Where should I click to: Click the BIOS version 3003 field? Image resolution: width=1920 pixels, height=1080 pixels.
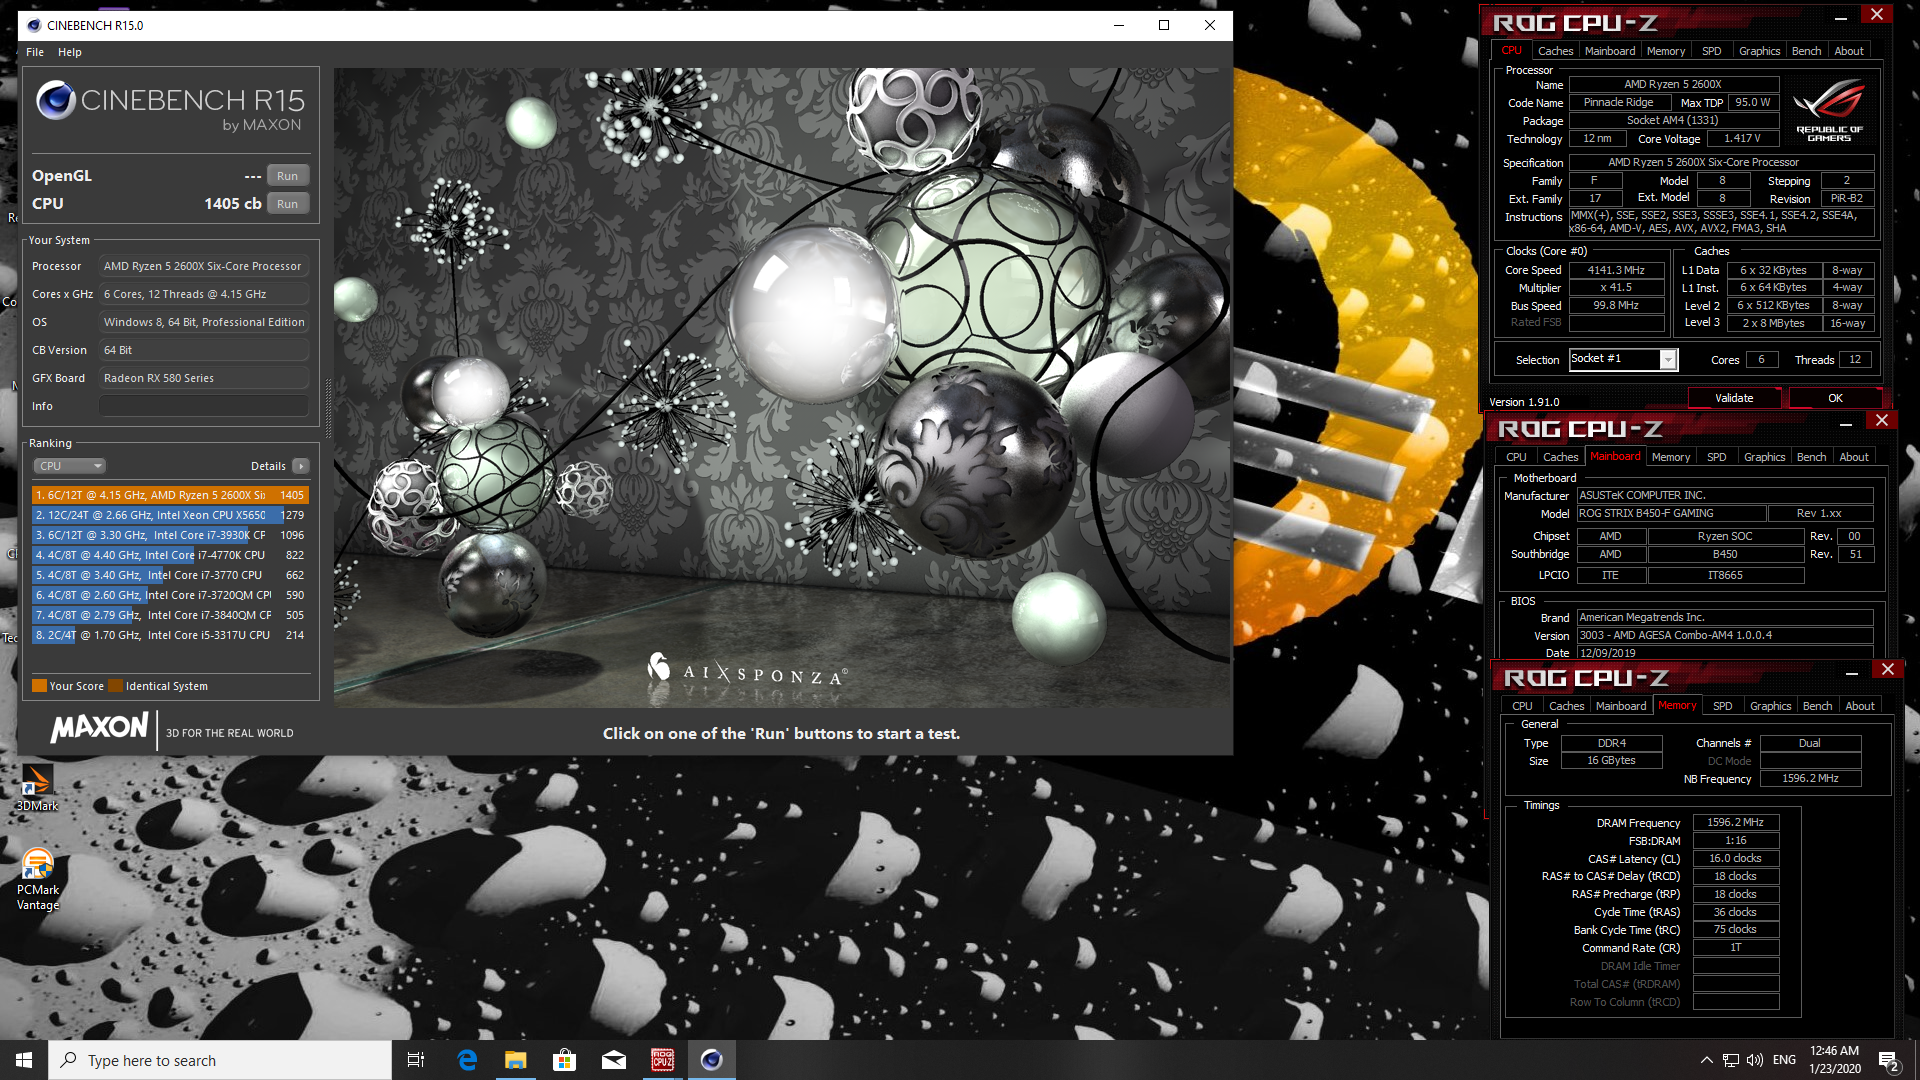click(x=1725, y=635)
